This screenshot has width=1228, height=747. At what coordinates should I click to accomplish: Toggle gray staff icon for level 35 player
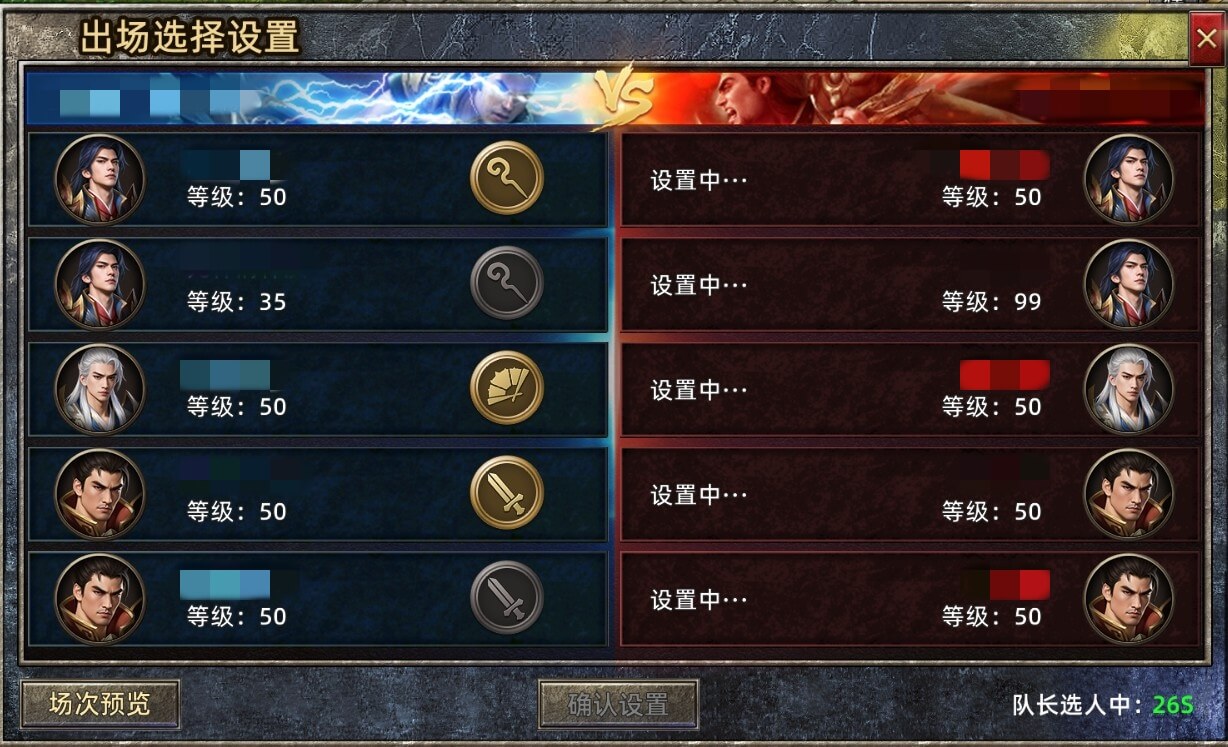pos(507,283)
